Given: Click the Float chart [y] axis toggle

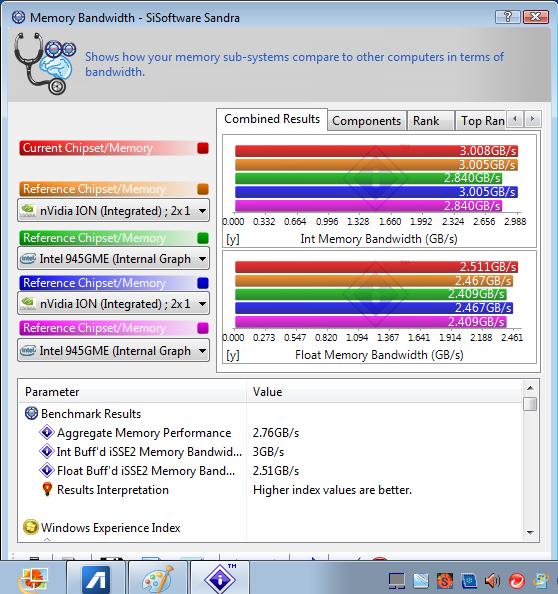Looking at the screenshot, I should tap(233, 355).
